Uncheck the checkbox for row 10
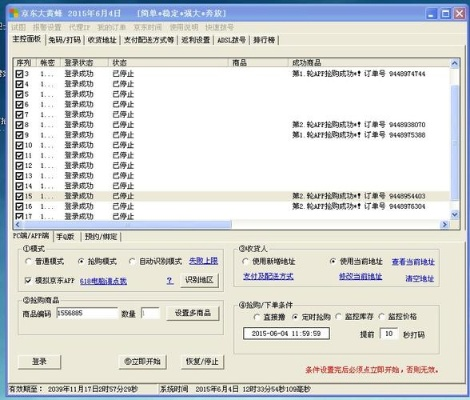470x400 pixels. tap(19, 145)
